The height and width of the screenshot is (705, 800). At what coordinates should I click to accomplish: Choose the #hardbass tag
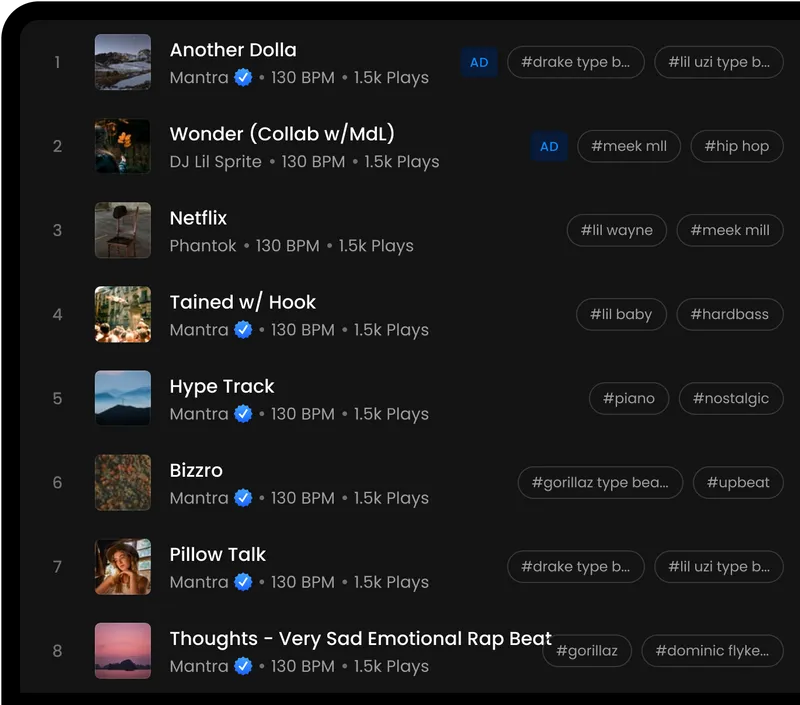pyautogui.click(x=729, y=314)
